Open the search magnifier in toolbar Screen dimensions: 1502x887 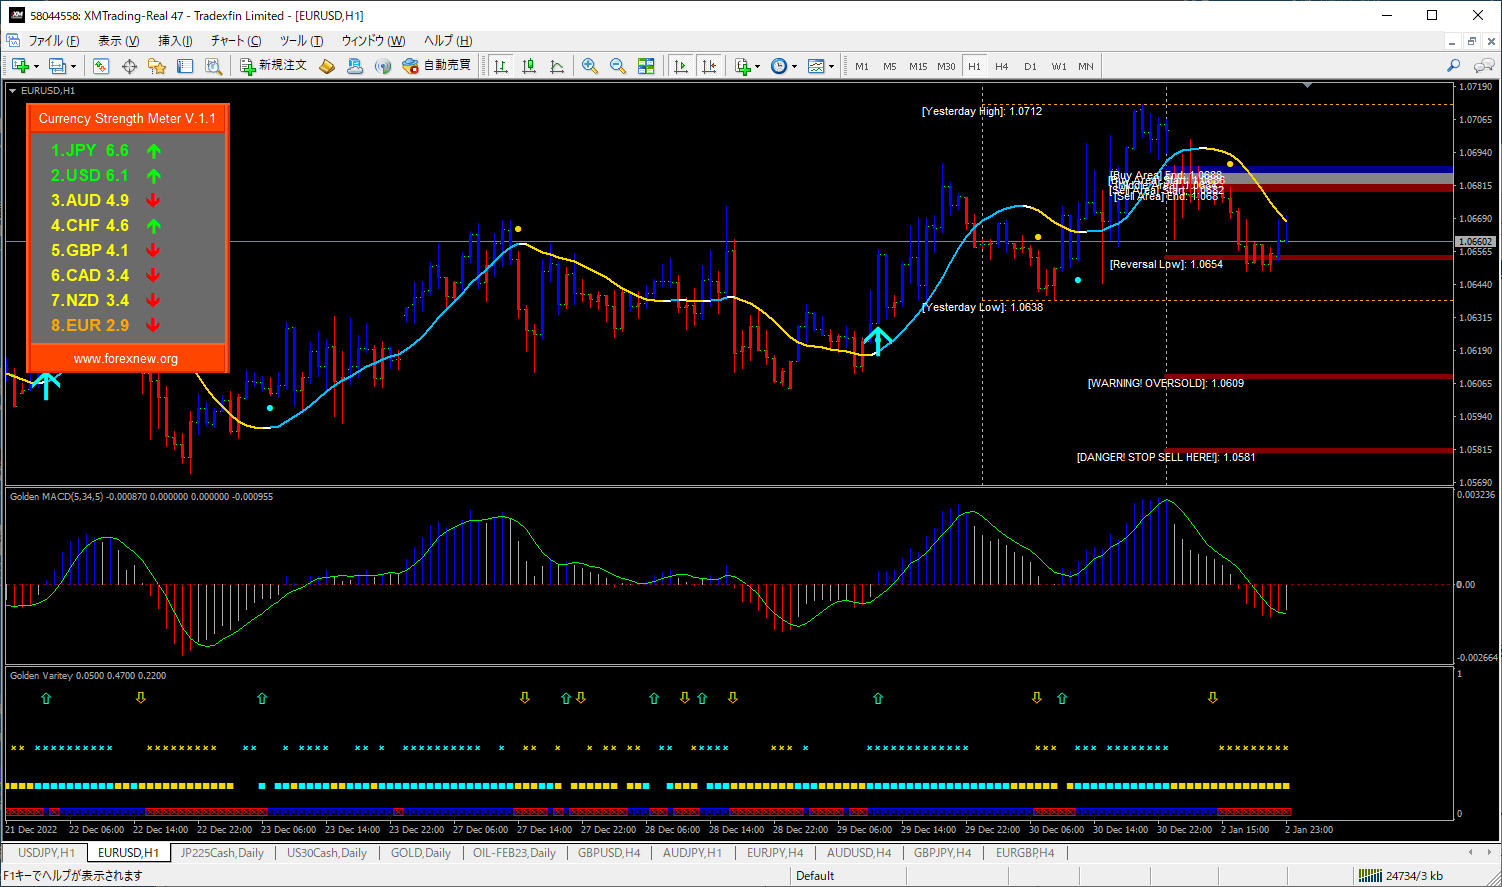[1453, 66]
